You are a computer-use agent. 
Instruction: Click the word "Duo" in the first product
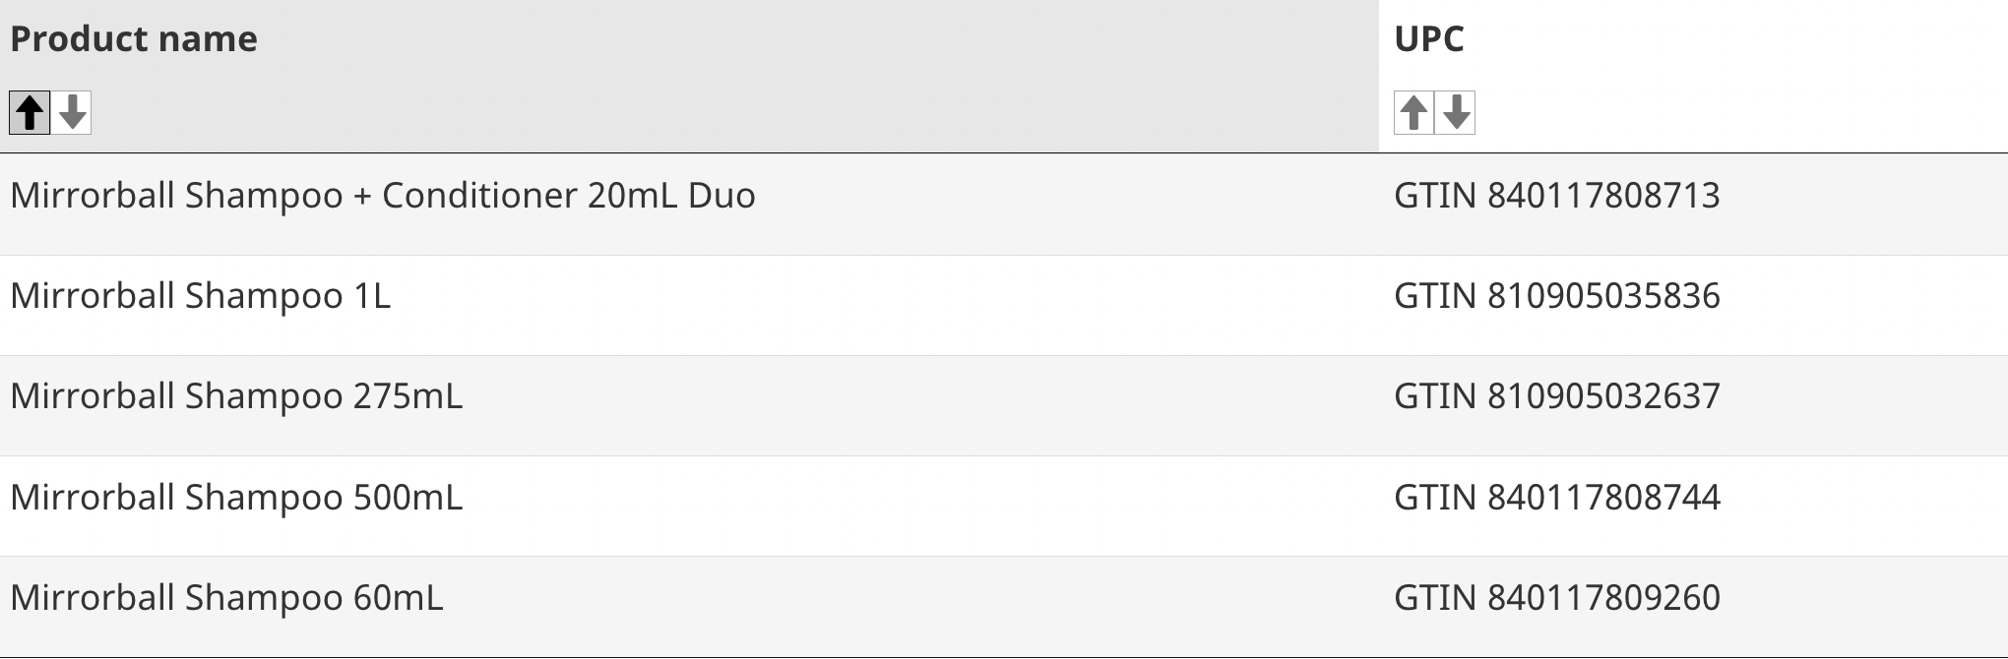click(x=721, y=195)
